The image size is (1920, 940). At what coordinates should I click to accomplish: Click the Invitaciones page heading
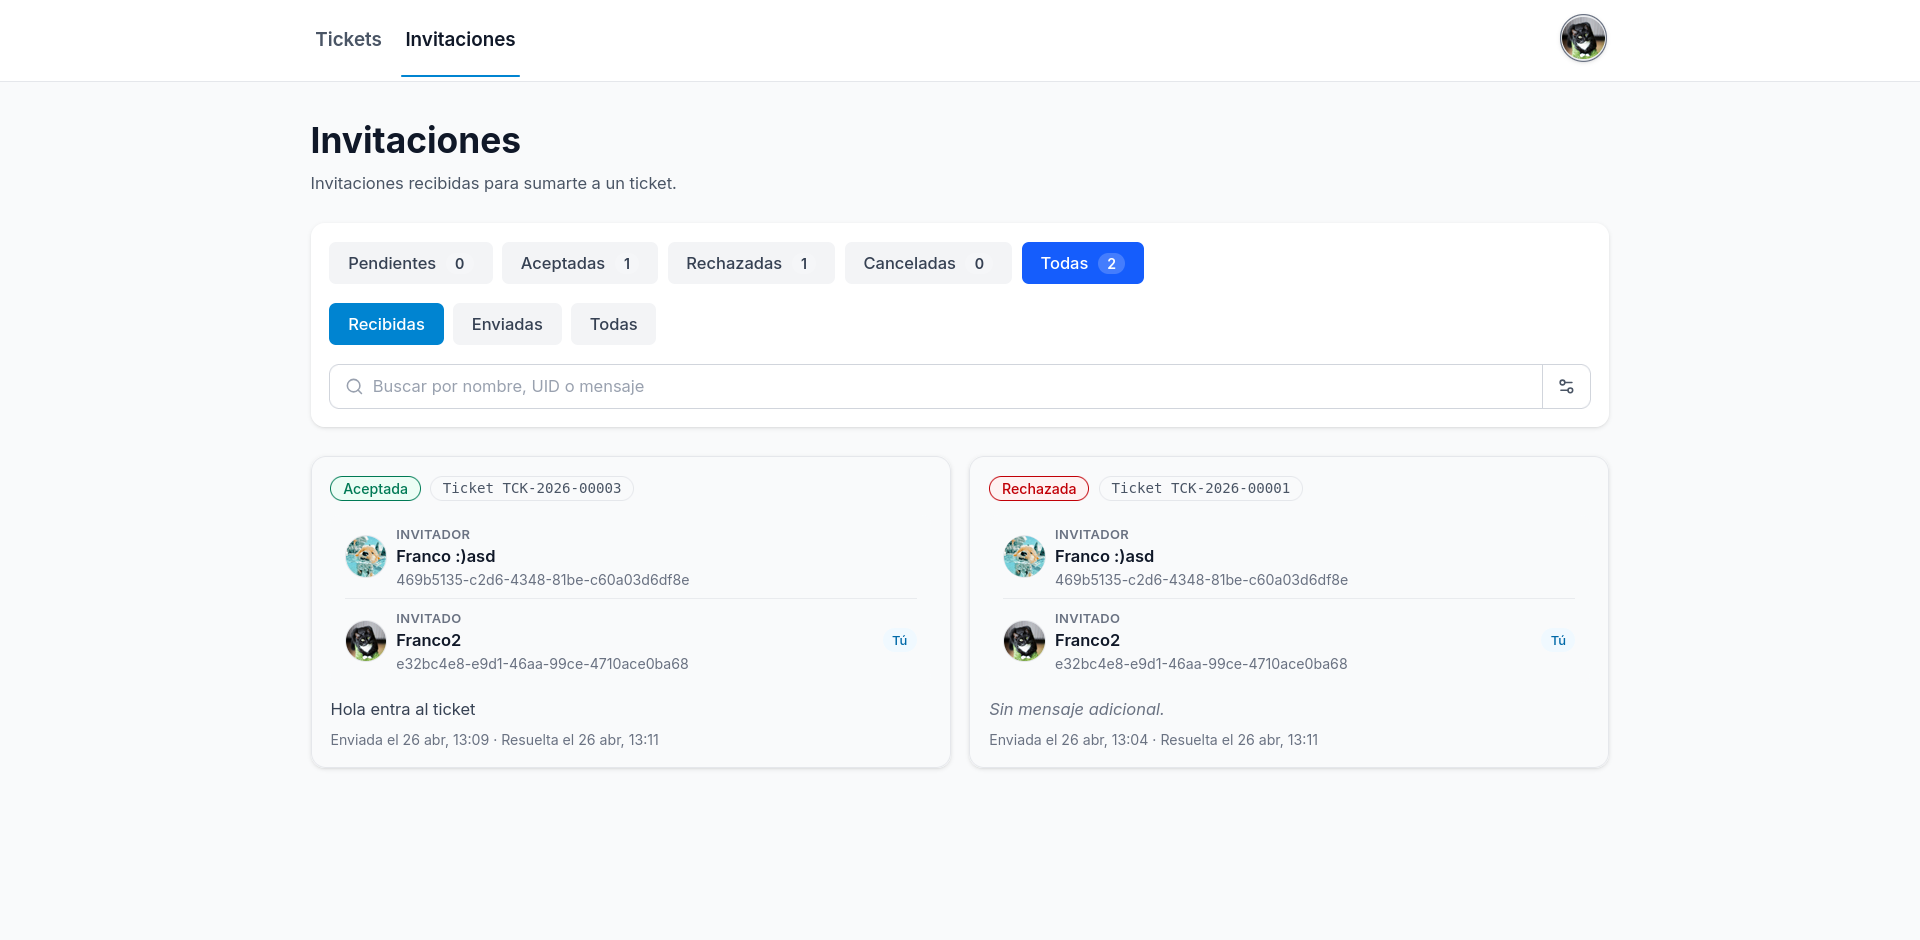pos(415,140)
